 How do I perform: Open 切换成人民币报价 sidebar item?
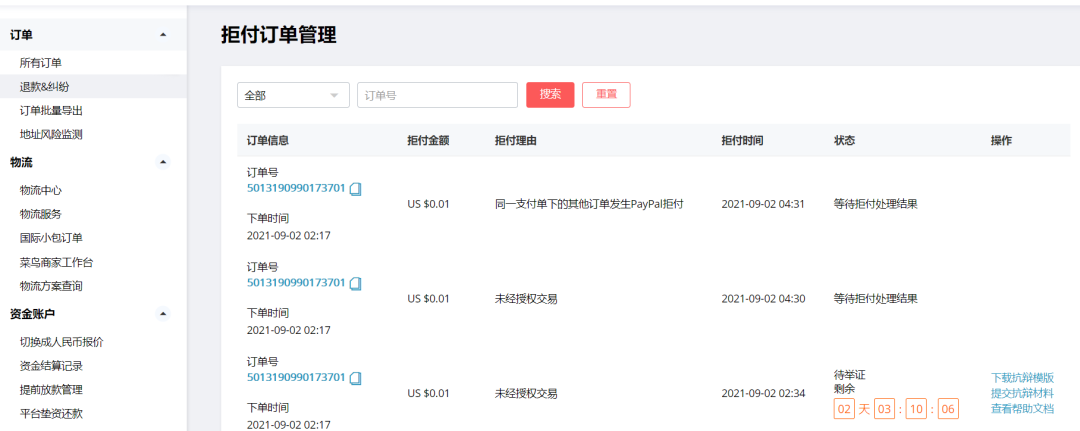point(62,341)
